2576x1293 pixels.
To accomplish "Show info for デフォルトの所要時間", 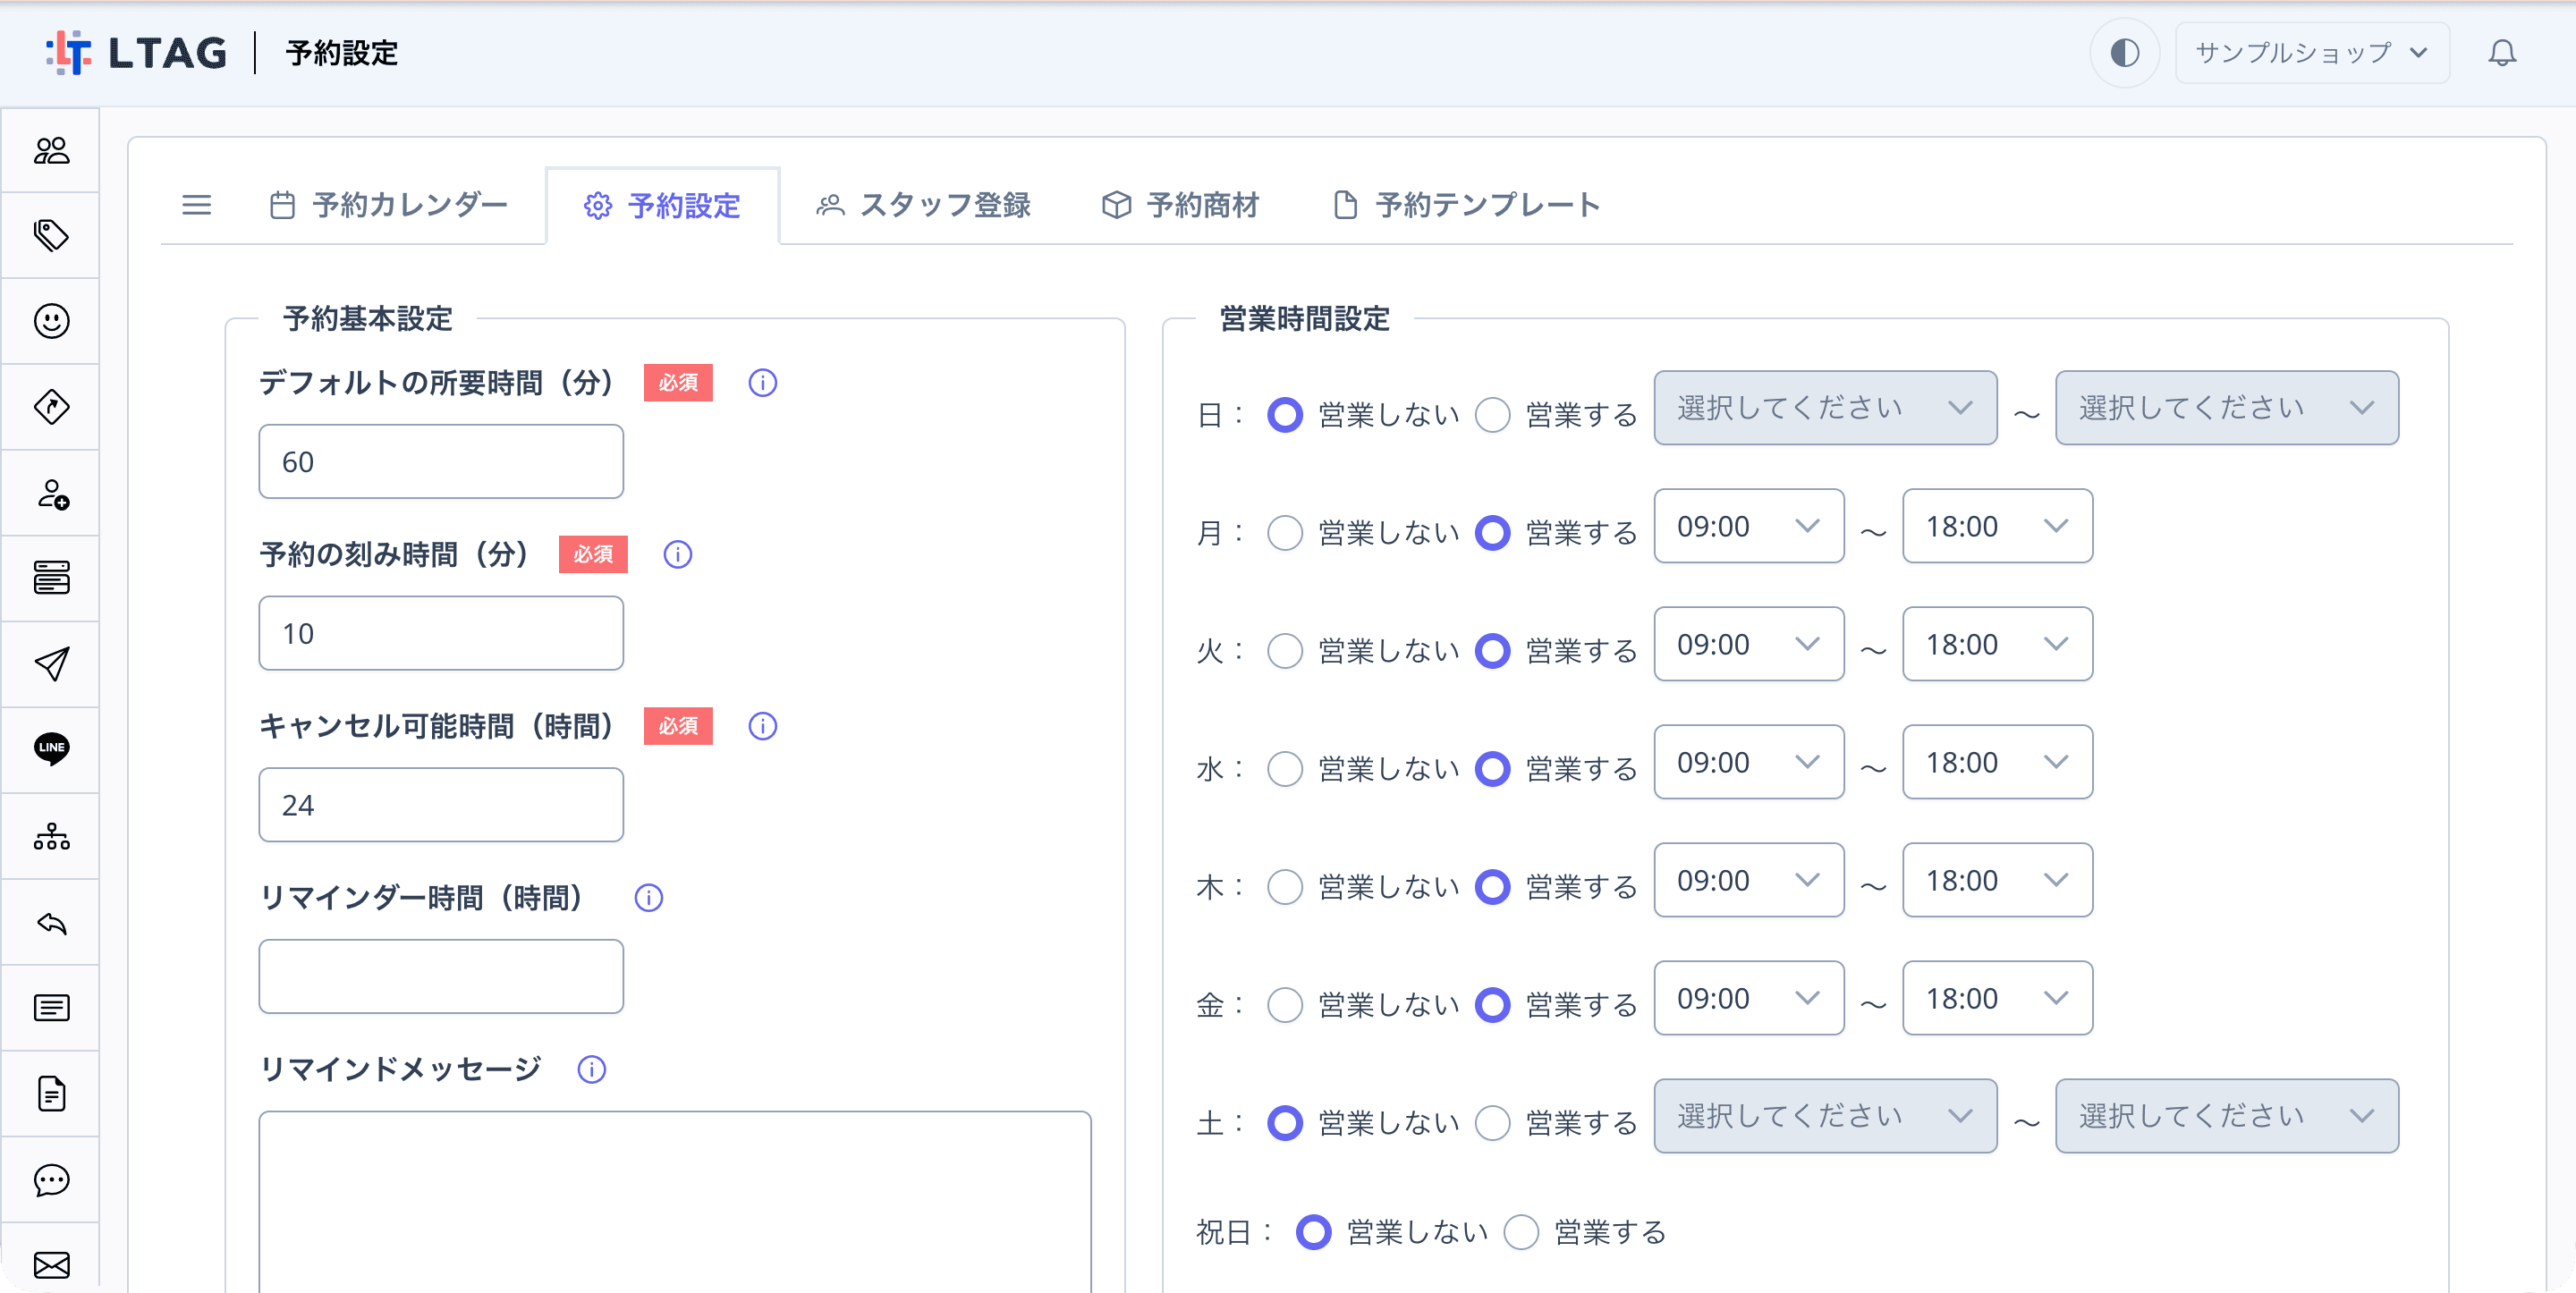I will pyautogui.click(x=763, y=383).
